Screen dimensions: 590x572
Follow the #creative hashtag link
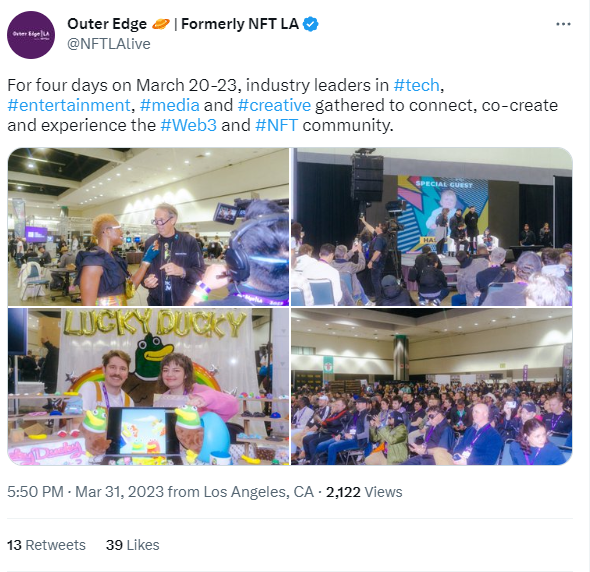[x=274, y=105]
